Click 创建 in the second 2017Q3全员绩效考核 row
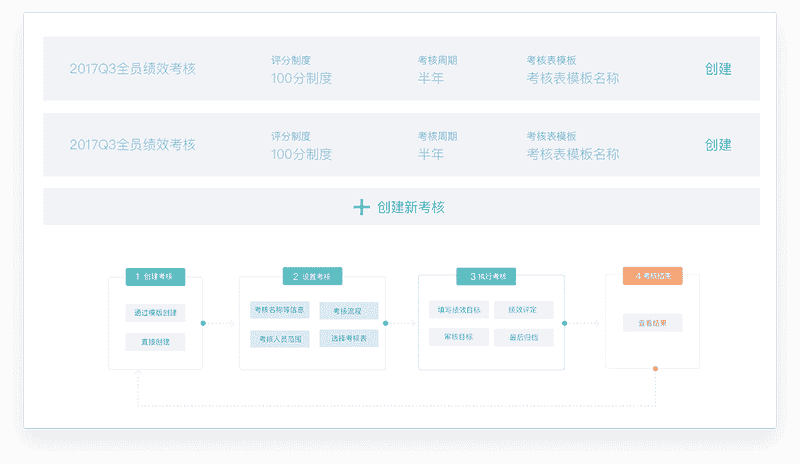 (718, 145)
